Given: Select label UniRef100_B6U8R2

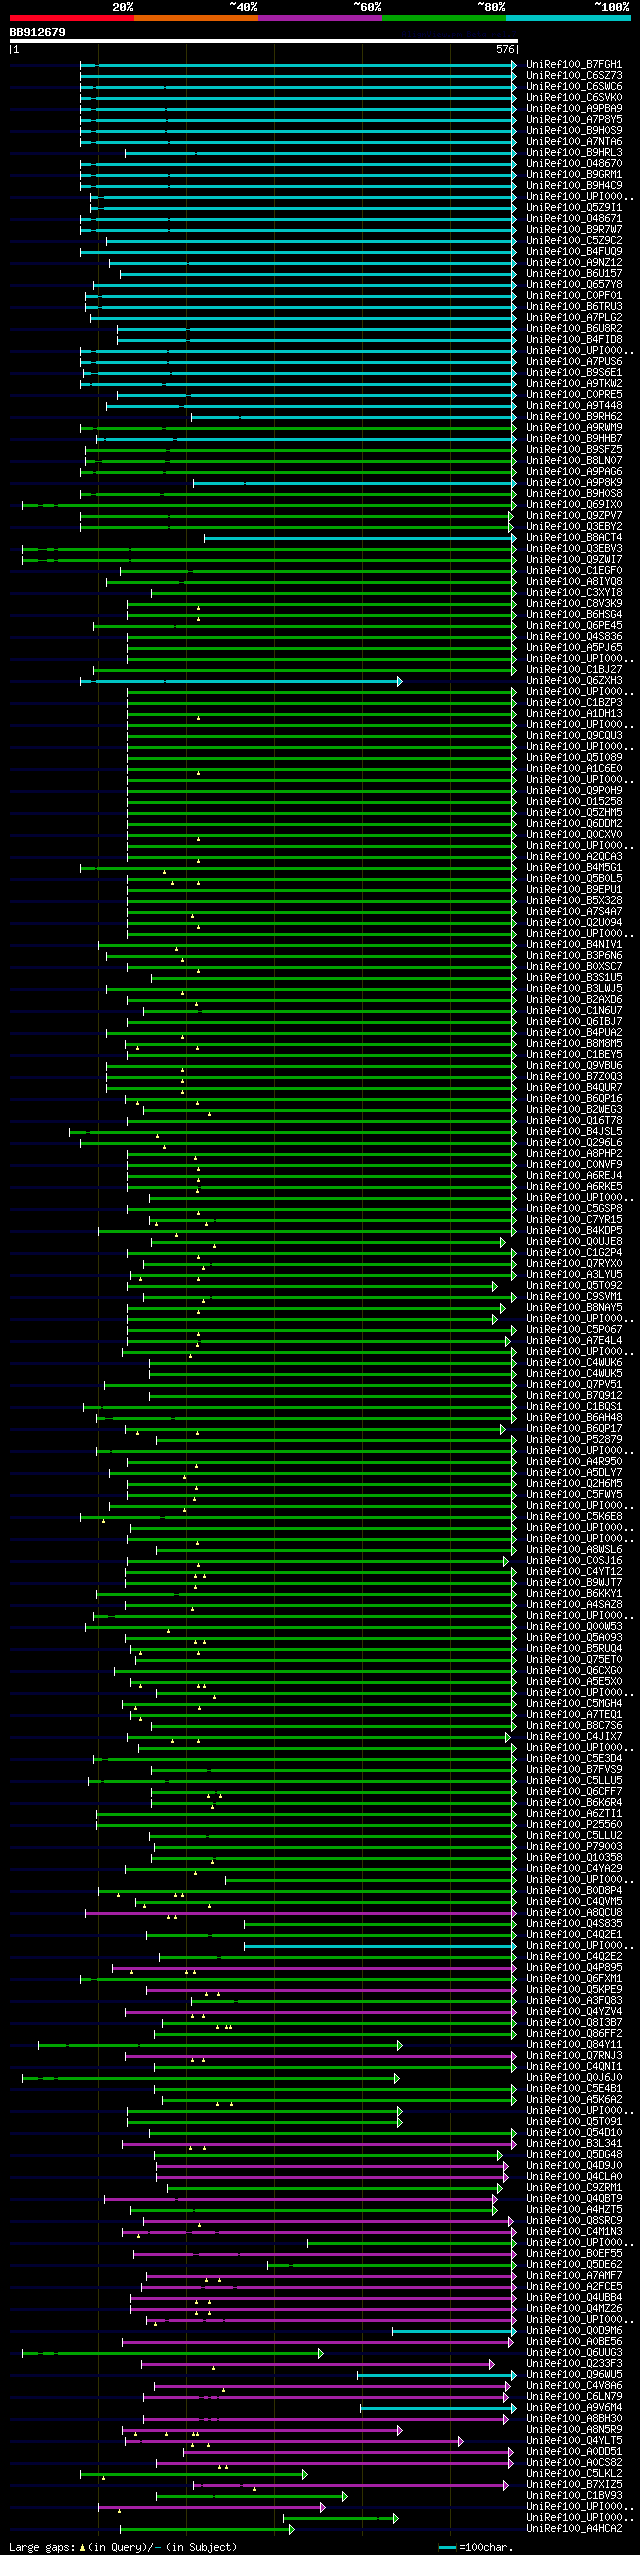Looking at the screenshot, I should tap(574, 329).
